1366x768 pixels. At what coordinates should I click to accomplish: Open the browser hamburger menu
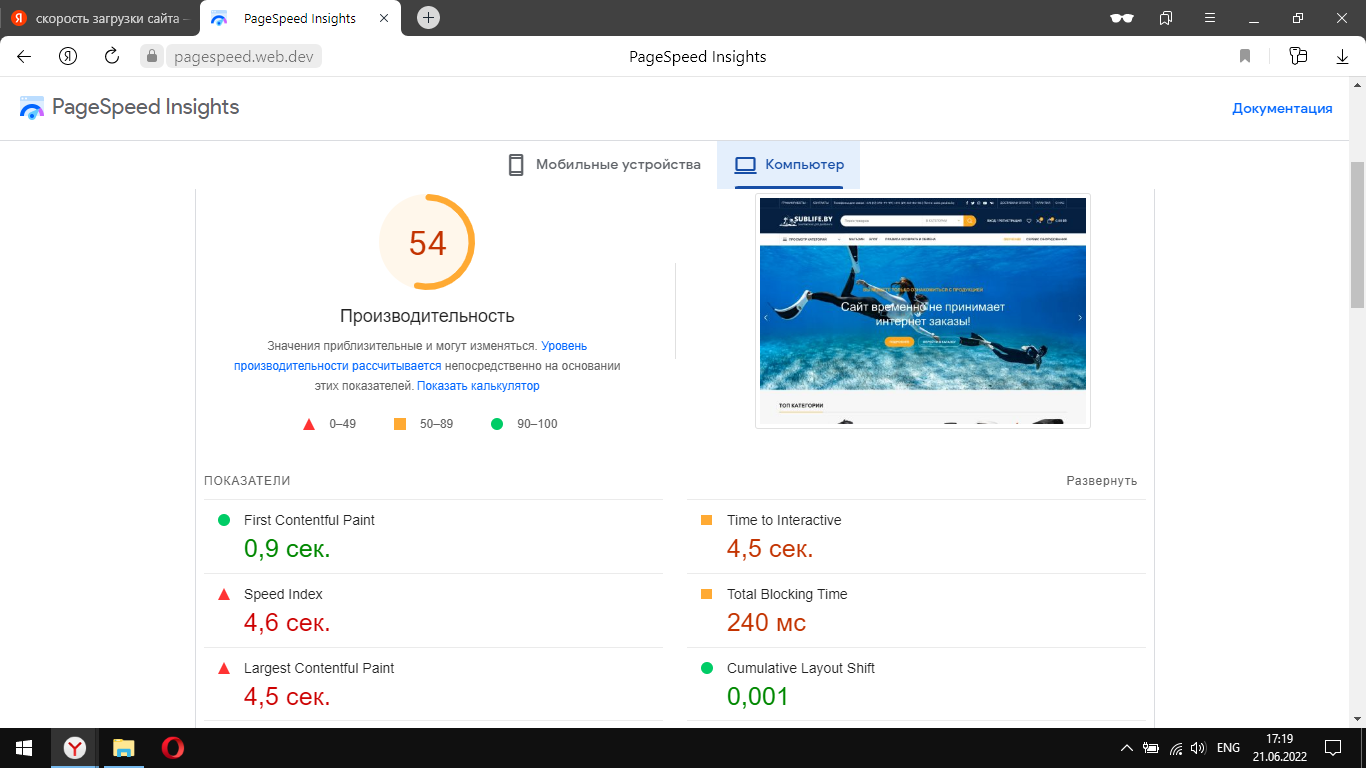[x=1211, y=18]
